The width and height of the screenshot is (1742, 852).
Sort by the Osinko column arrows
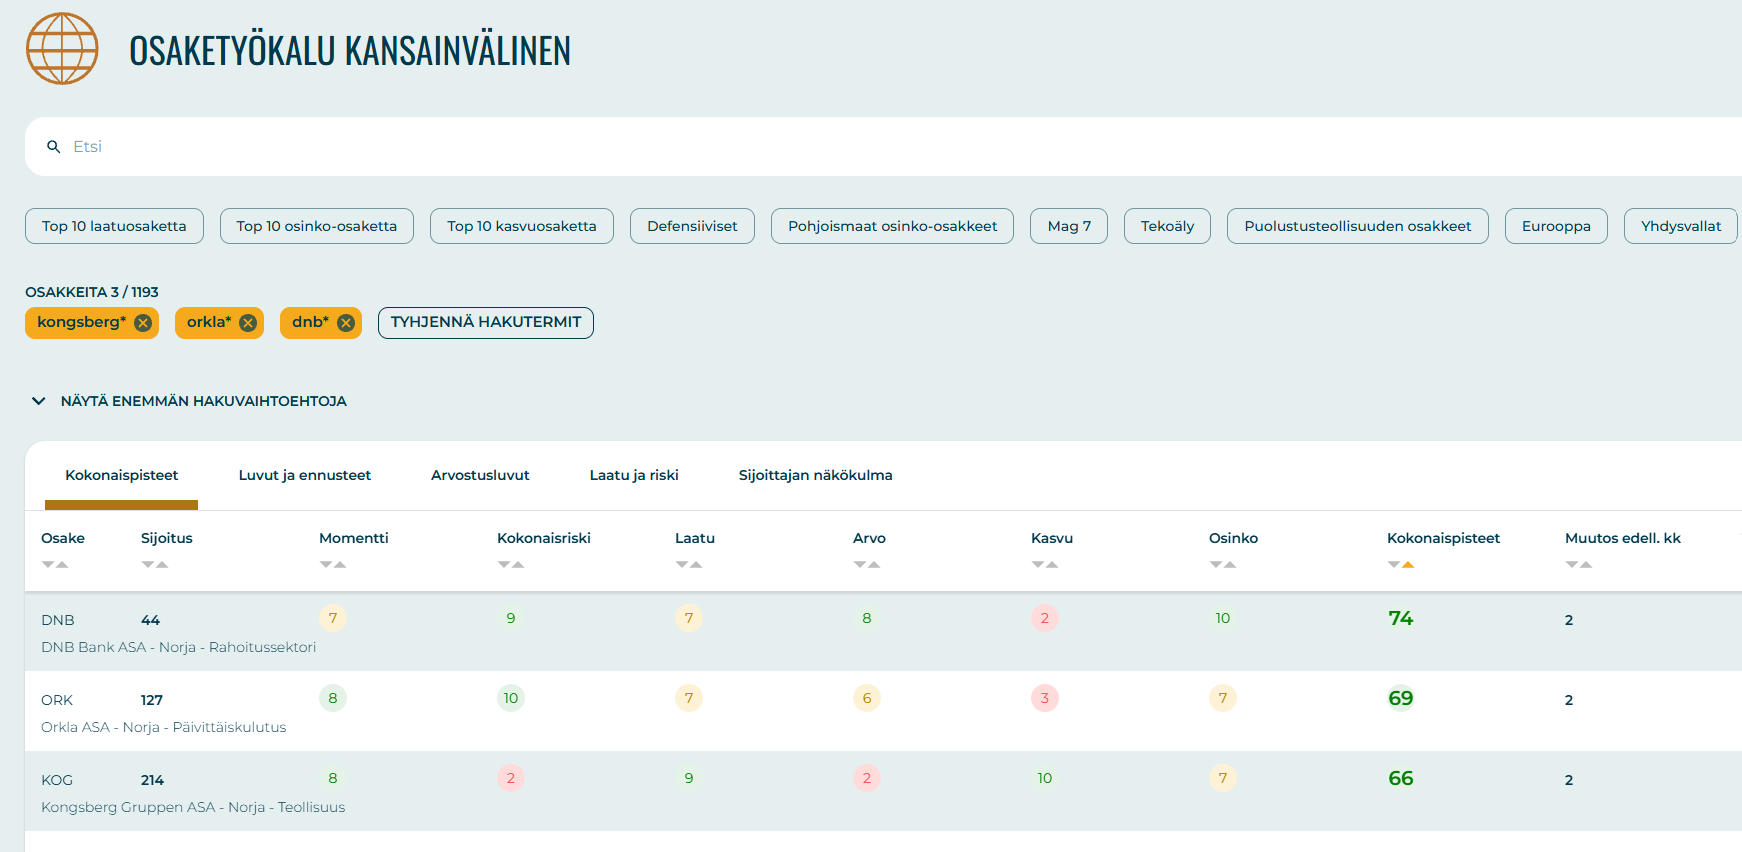pos(1223,565)
